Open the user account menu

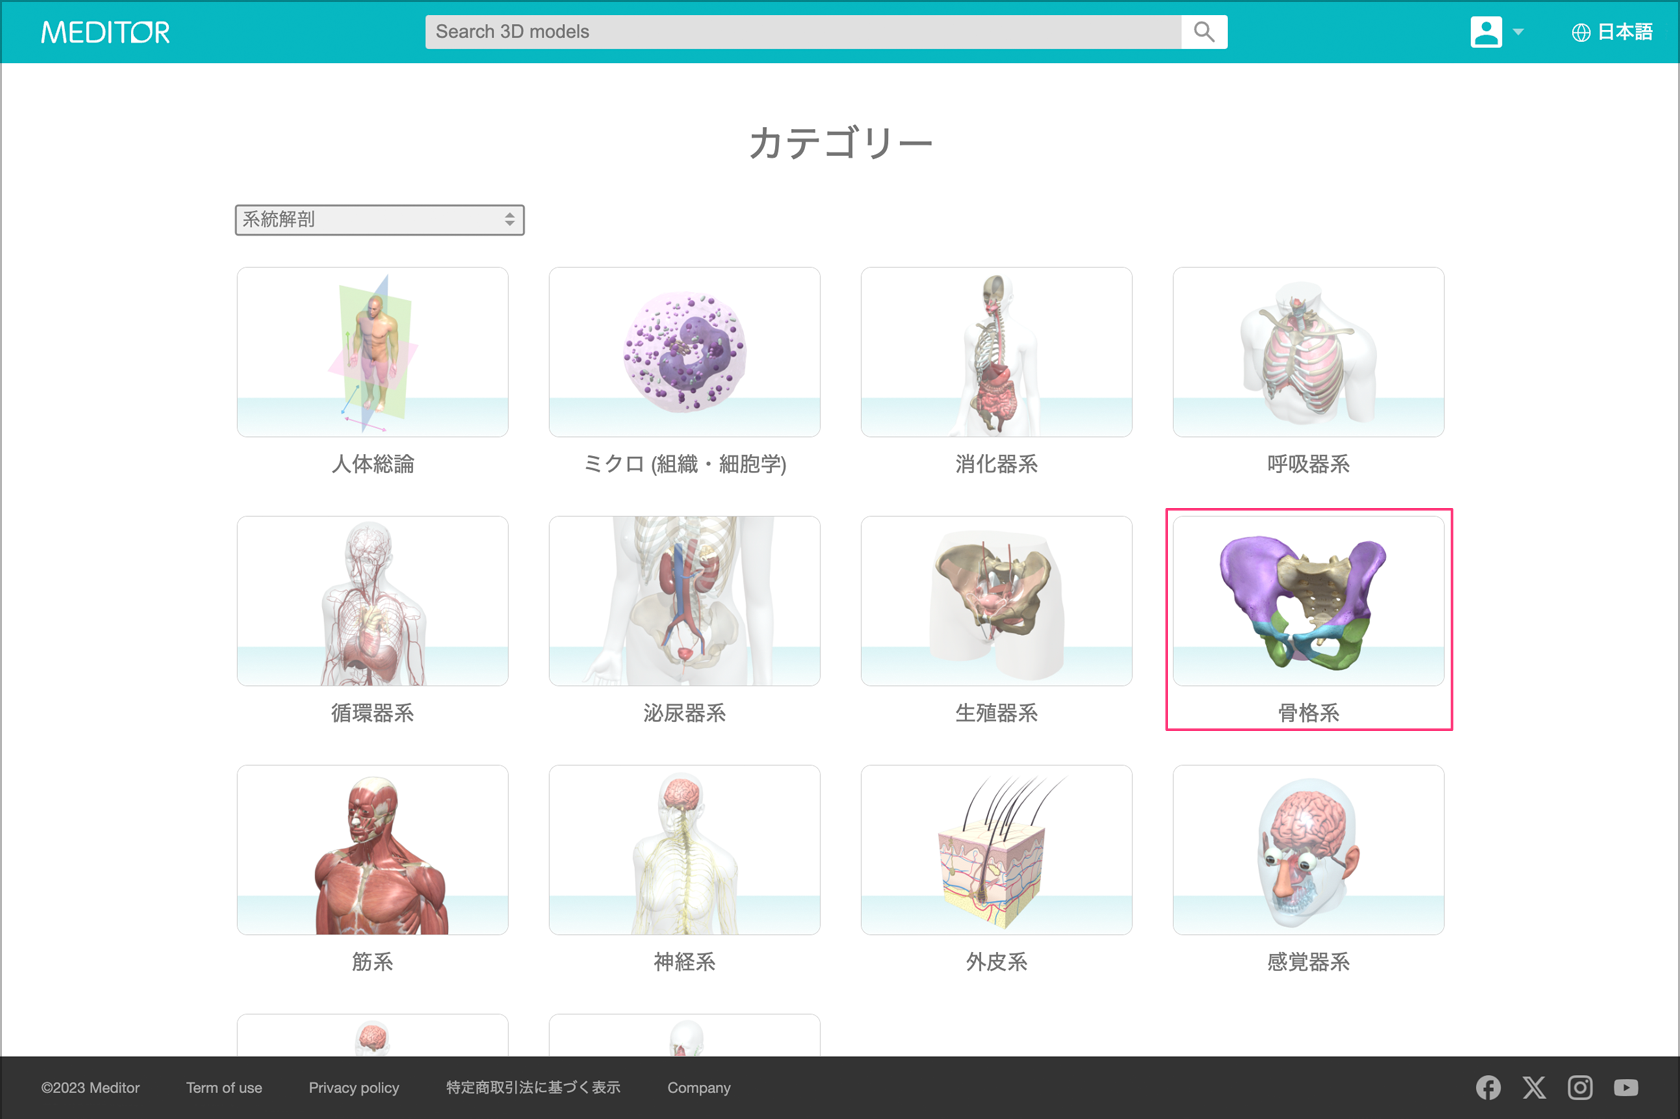1495,32
